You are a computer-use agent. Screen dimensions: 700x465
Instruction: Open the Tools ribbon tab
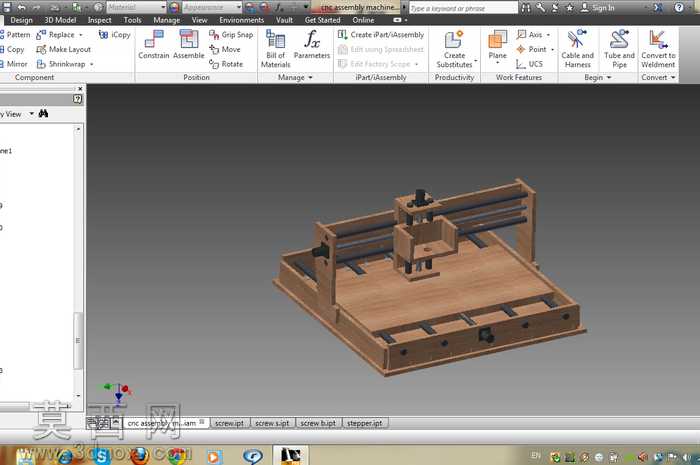click(x=133, y=20)
